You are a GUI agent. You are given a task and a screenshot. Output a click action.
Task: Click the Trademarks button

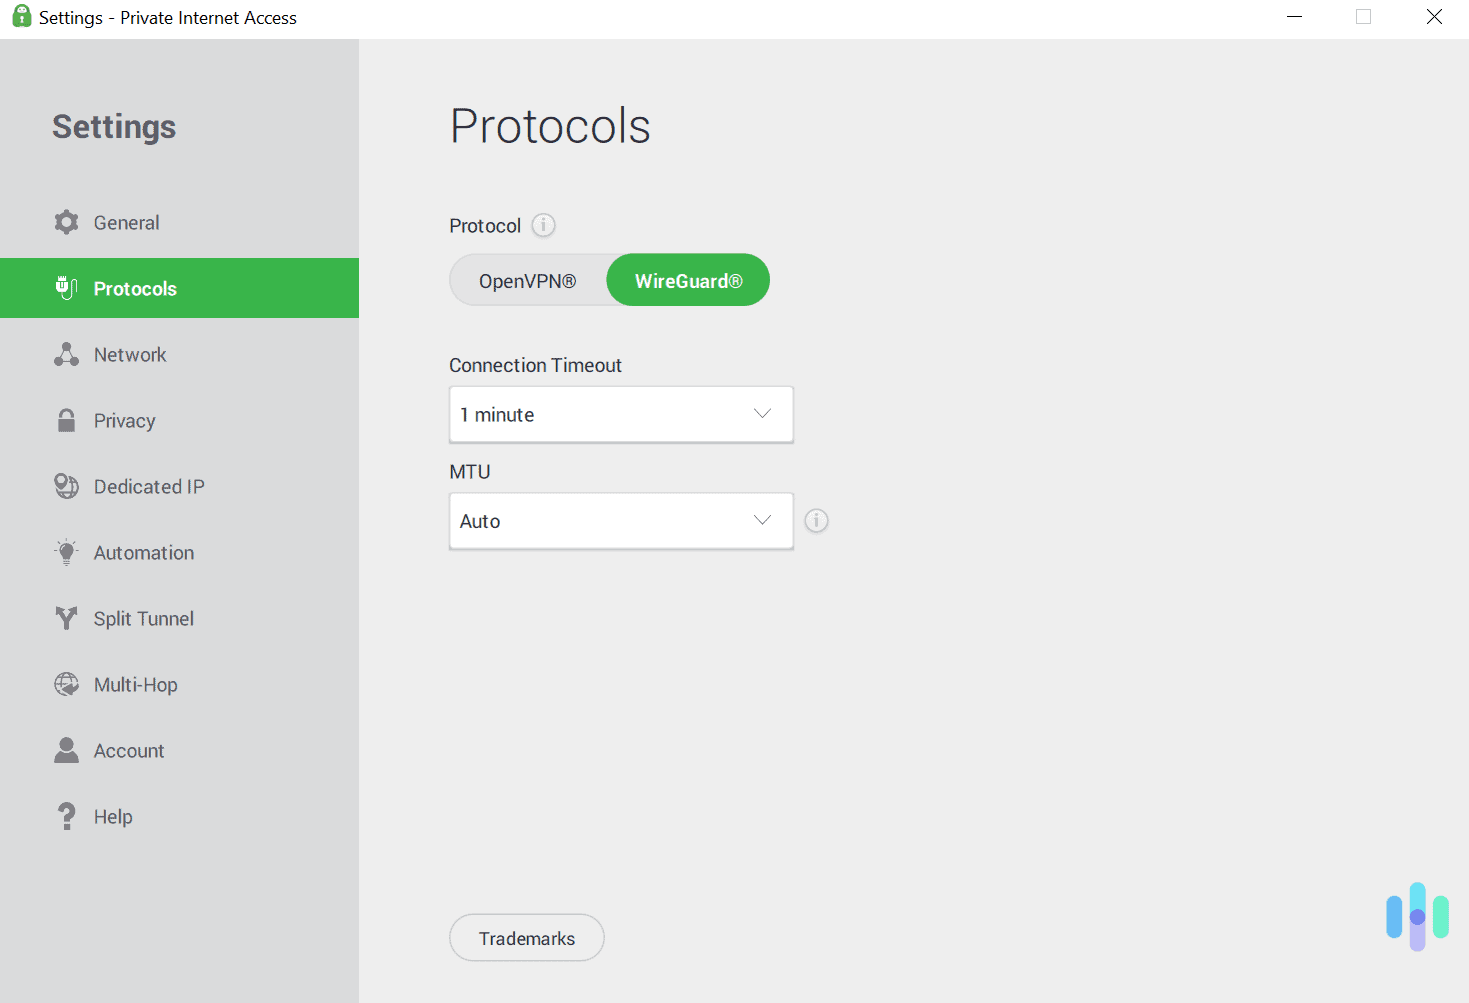[526, 937]
